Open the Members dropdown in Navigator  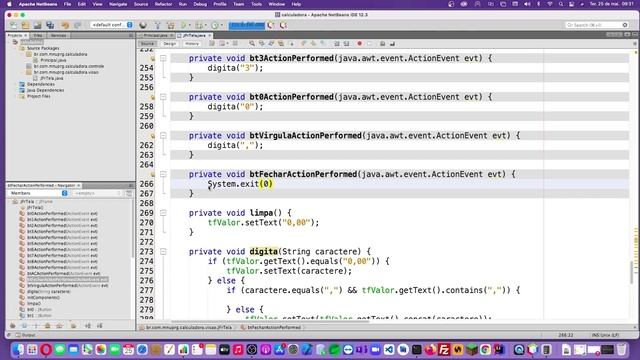(x=39, y=193)
